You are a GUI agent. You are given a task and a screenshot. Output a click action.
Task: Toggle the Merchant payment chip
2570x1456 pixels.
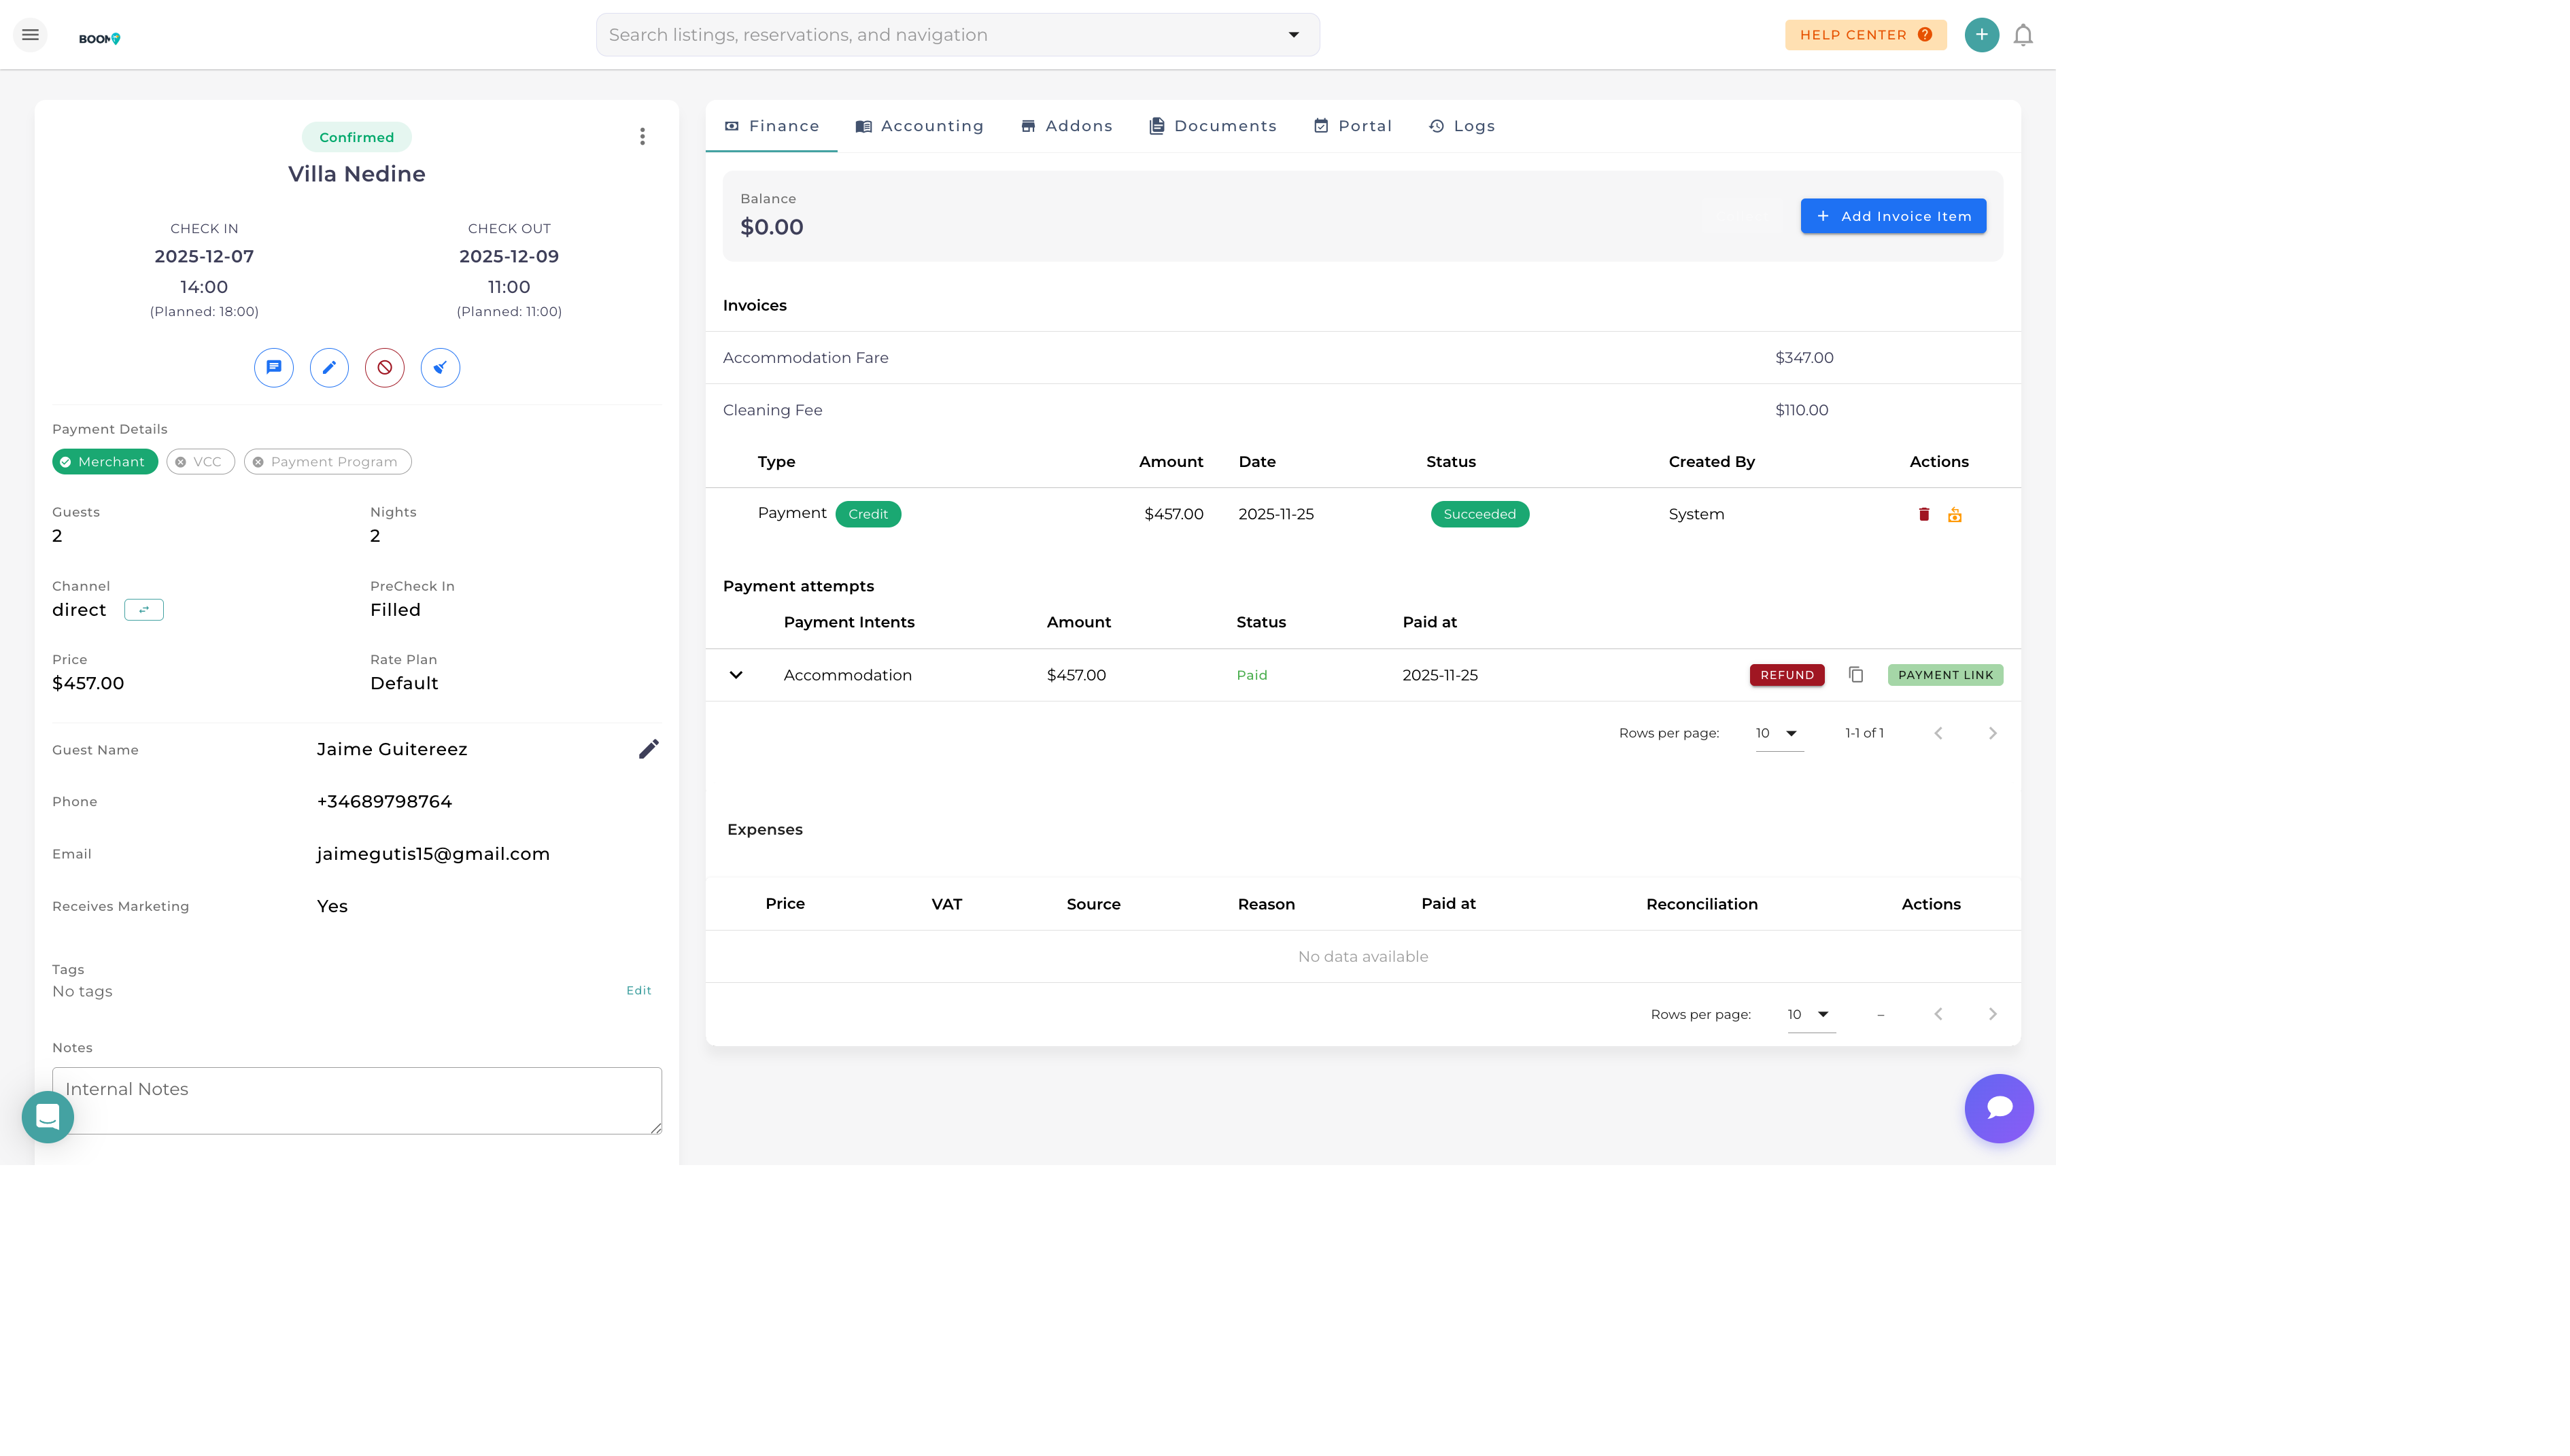tap(104, 462)
